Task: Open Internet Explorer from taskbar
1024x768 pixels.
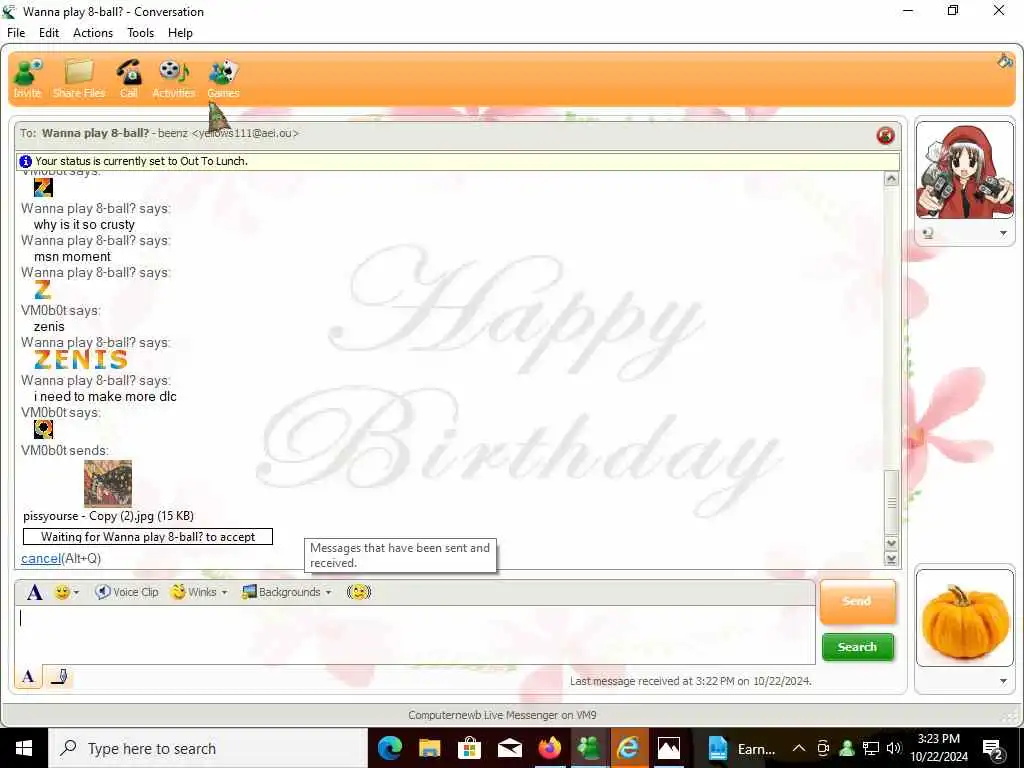Action: pyautogui.click(x=629, y=748)
